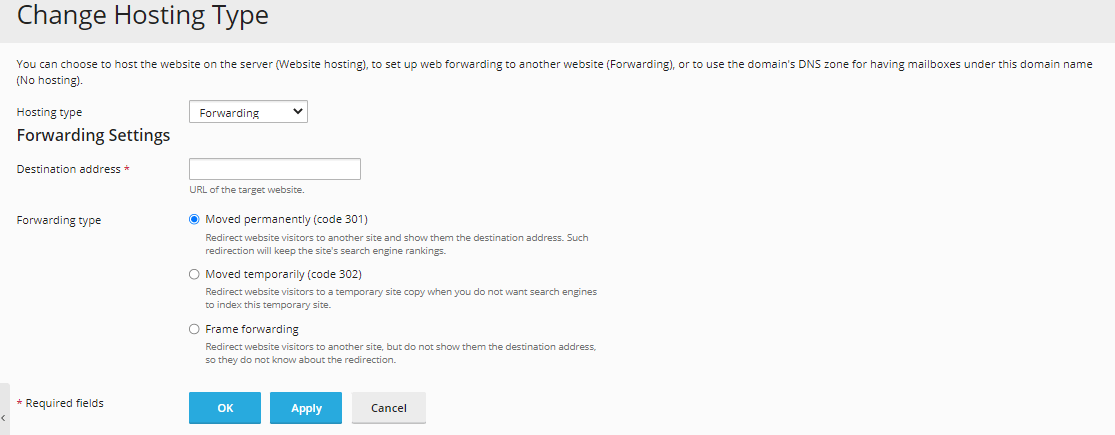Click the "Required fields" note text
The width and height of the screenshot is (1115, 435).
[x=65, y=403]
